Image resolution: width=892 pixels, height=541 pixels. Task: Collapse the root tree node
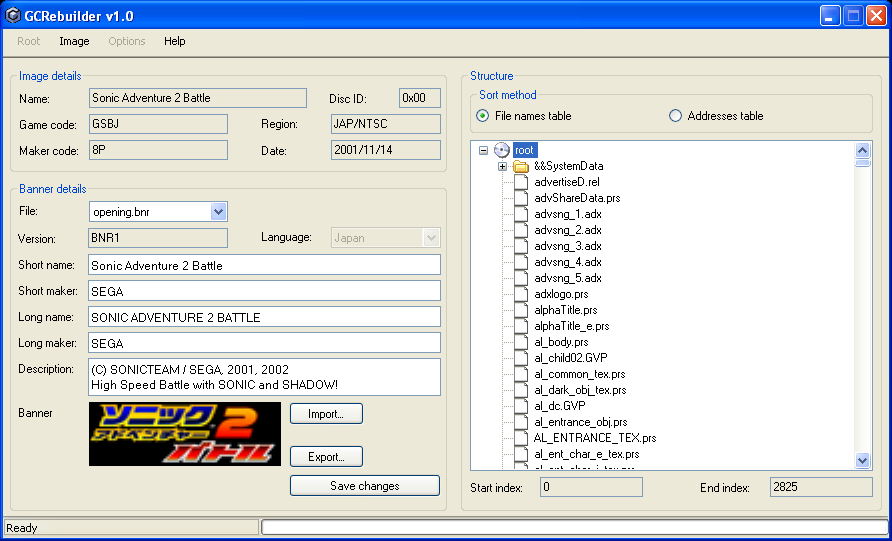point(484,151)
